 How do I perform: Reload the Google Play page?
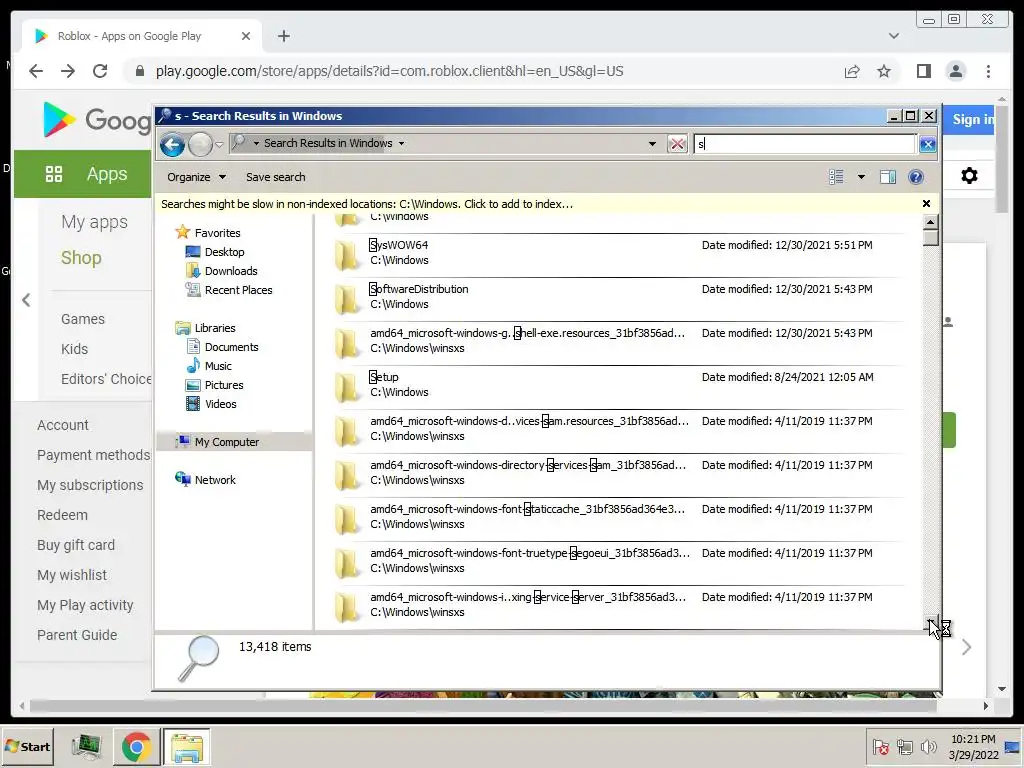[x=100, y=71]
